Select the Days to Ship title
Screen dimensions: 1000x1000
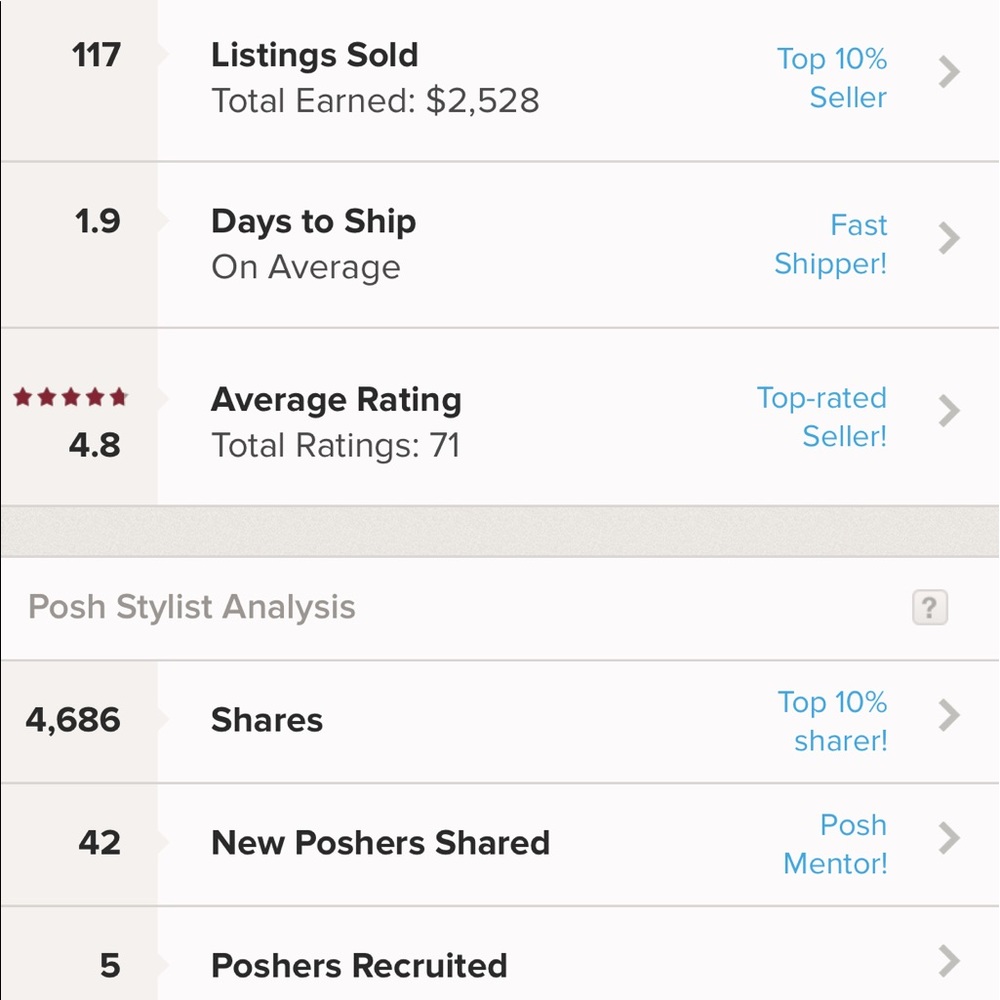click(313, 221)
